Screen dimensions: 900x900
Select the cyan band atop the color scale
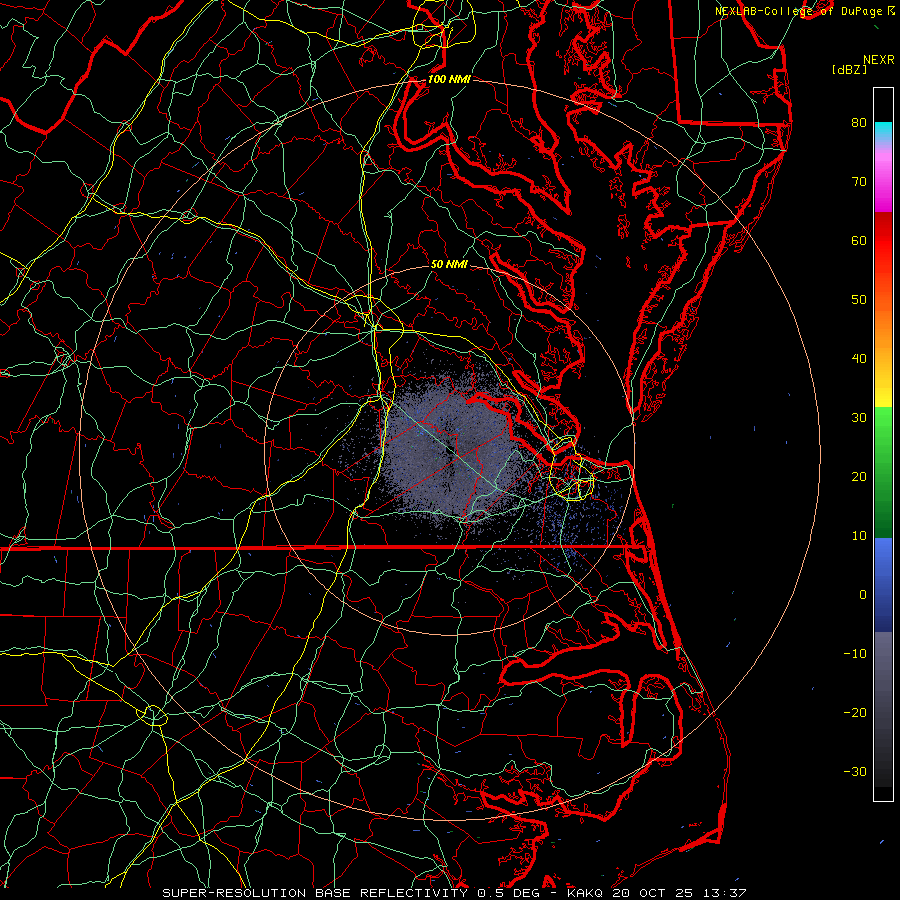tap(883, 129)
